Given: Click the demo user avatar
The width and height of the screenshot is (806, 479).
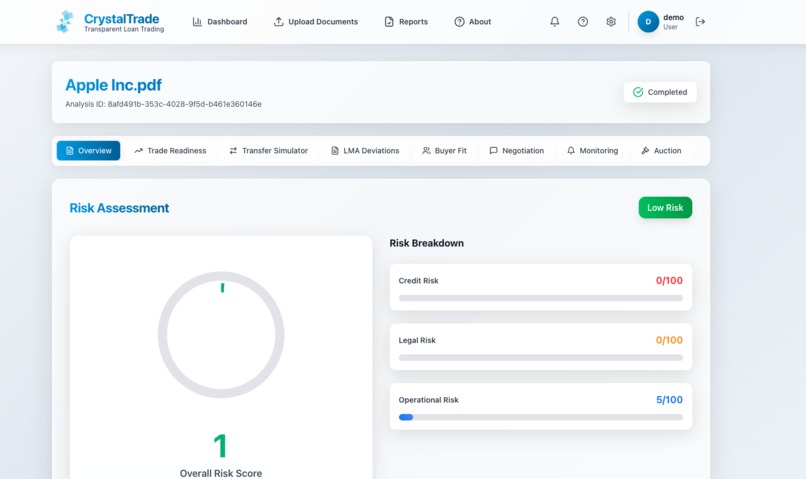Looking at the screenshot, I should coord(648,22).
